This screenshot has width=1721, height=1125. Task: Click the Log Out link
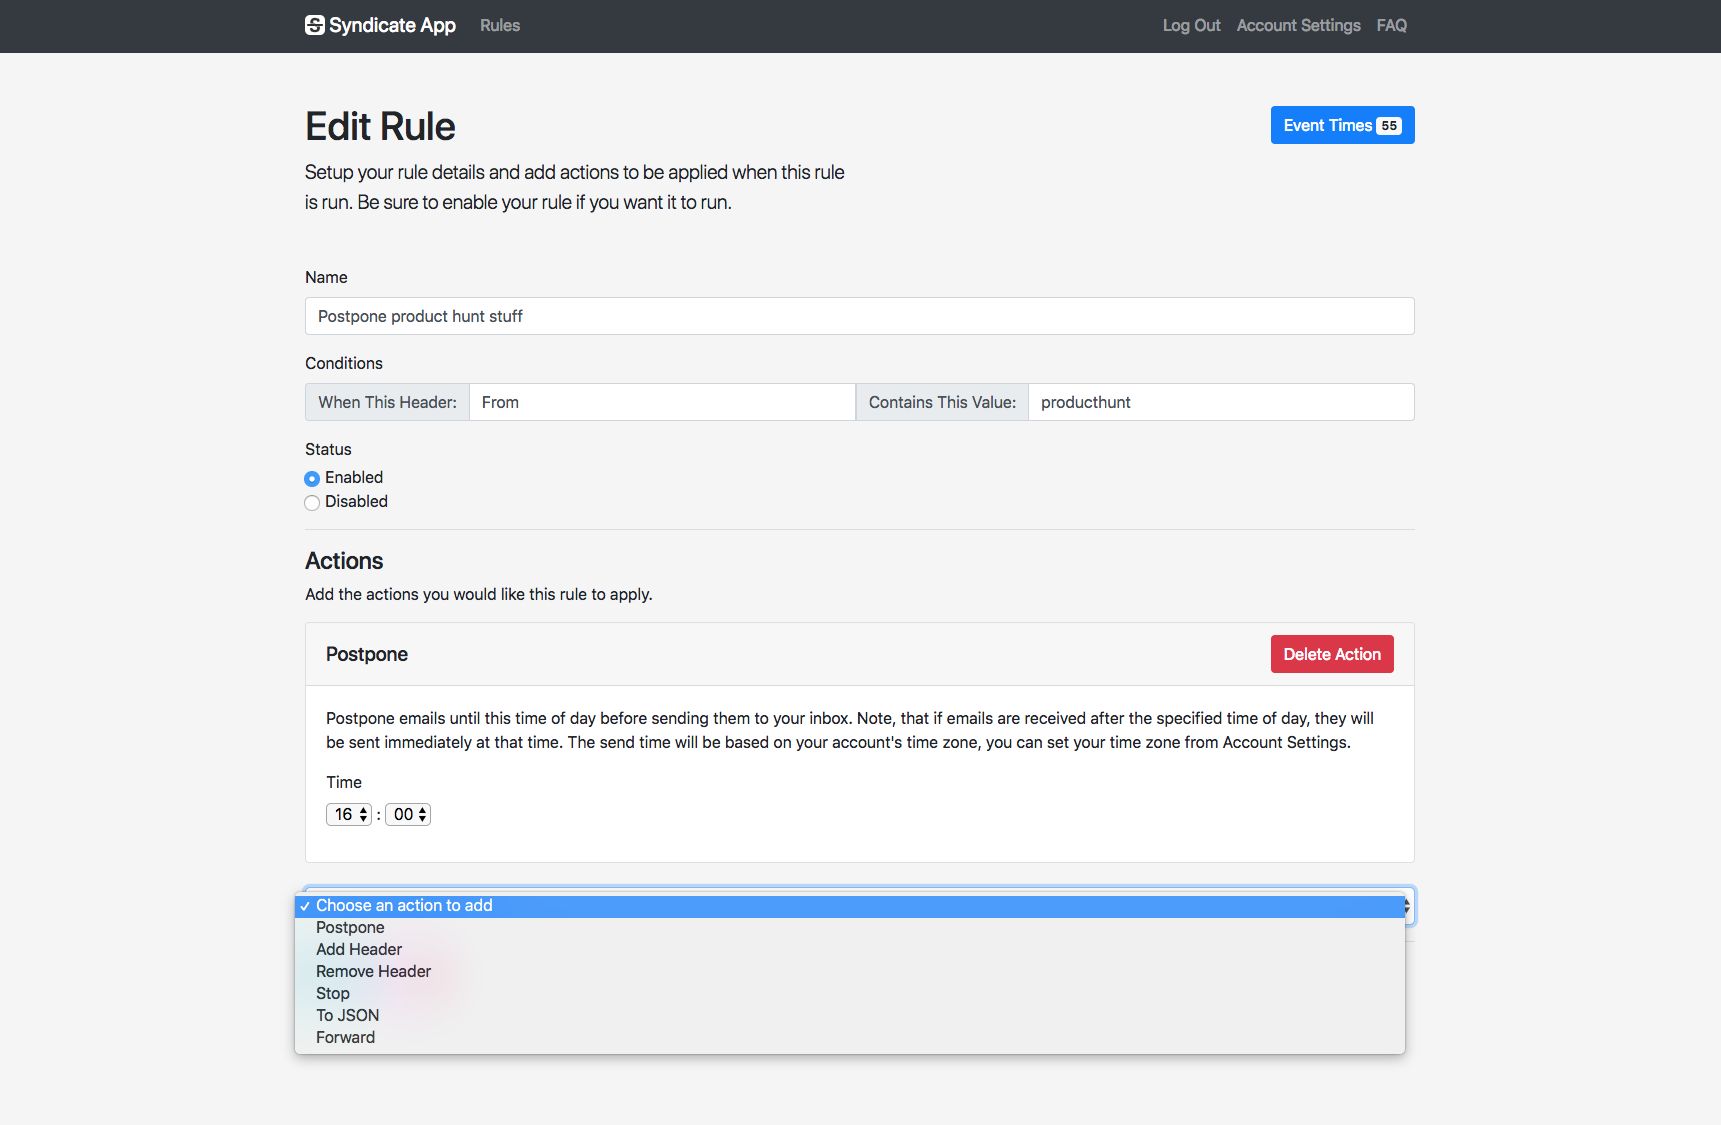(x=1191, y=25)
